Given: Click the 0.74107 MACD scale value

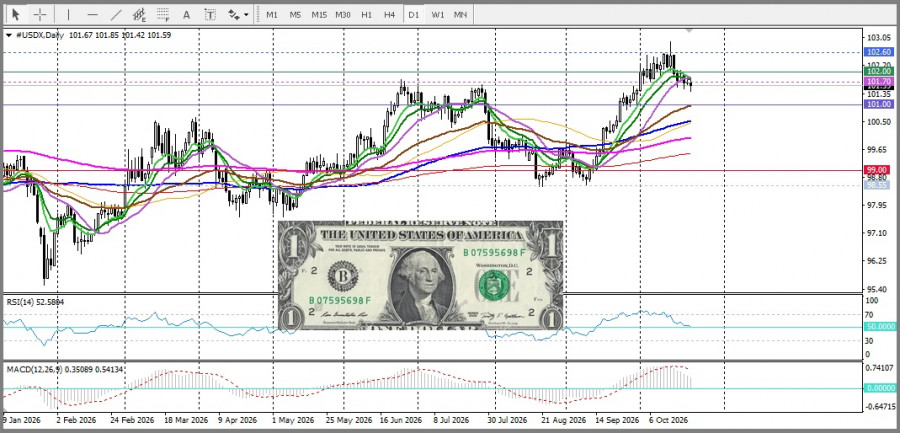Looking at the screenshot, I should 880,368.
